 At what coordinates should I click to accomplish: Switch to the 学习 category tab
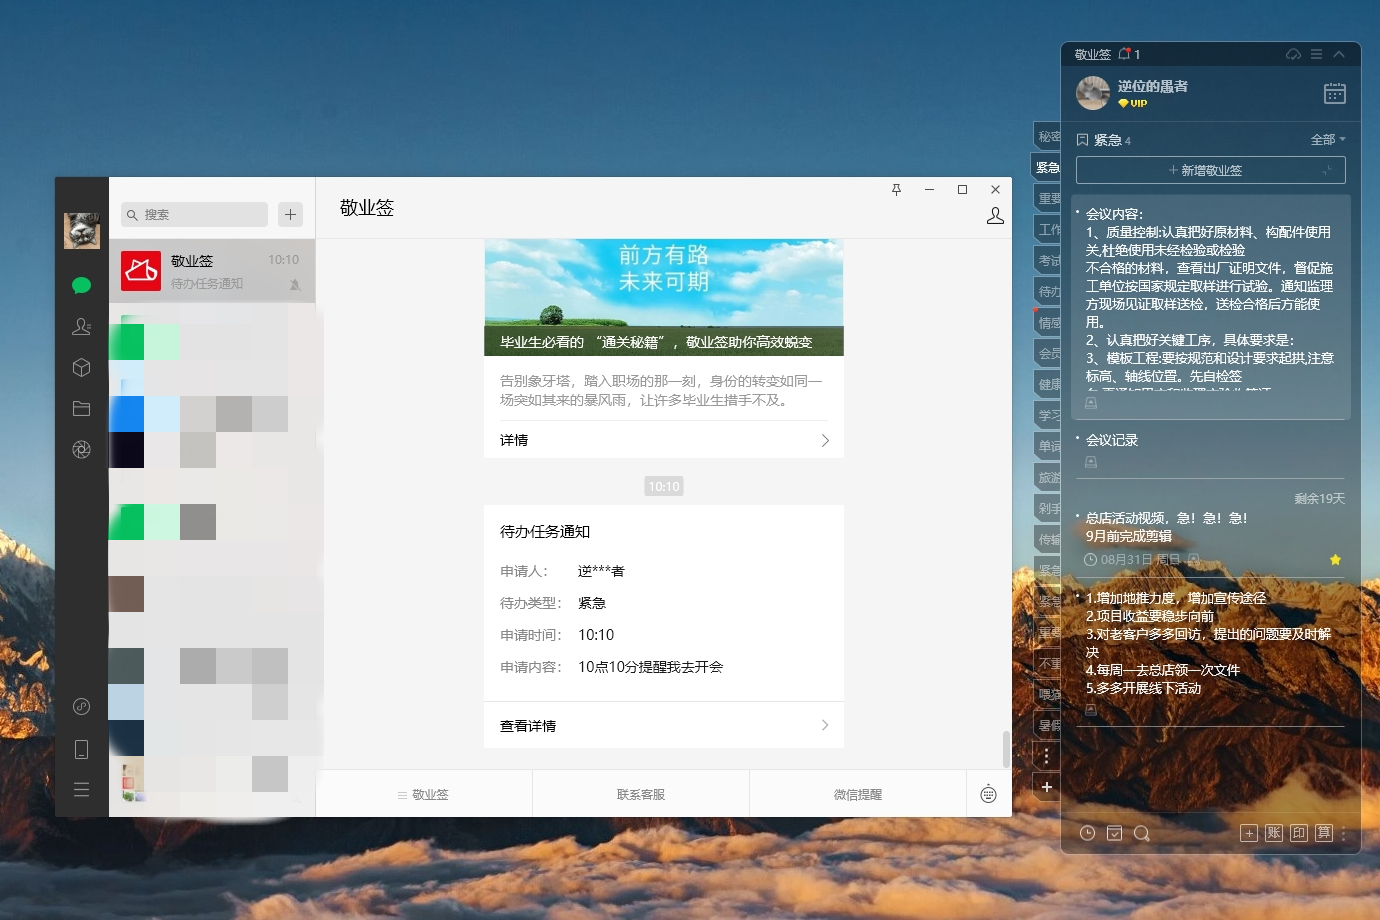pyautogui.click(x=1048, y=415)
